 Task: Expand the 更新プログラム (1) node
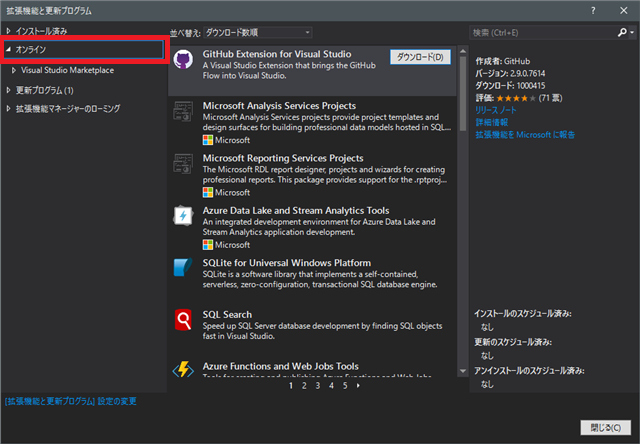9,90
